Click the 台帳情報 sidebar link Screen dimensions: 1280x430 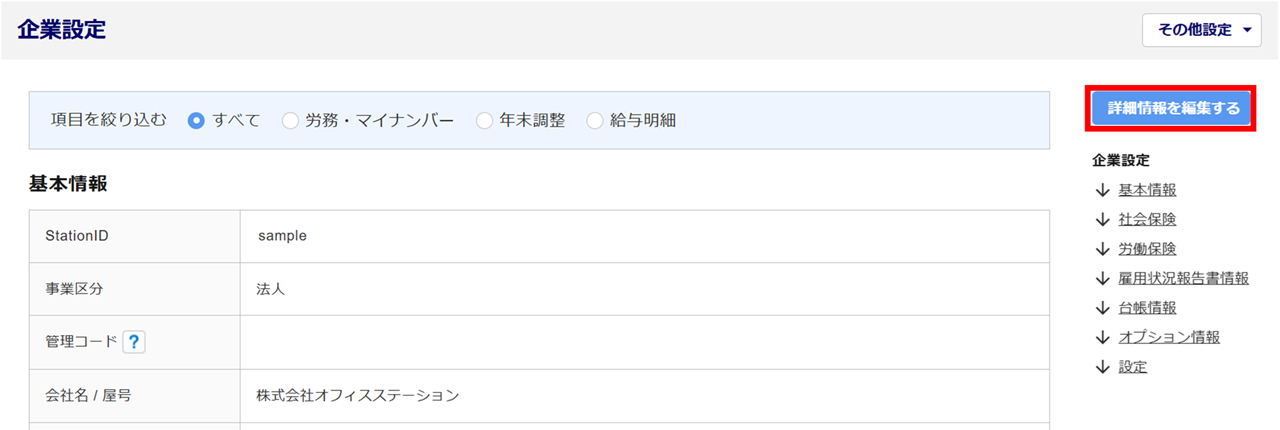click(1147, 308)
